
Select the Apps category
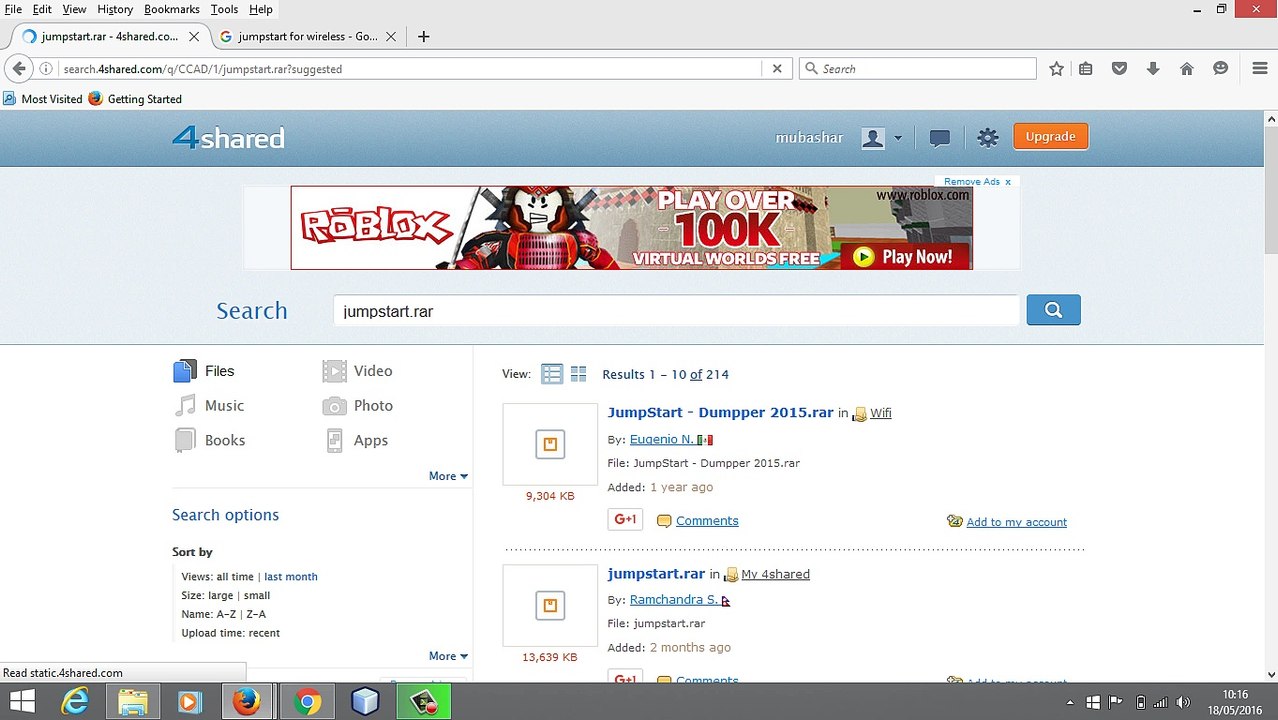355,440
